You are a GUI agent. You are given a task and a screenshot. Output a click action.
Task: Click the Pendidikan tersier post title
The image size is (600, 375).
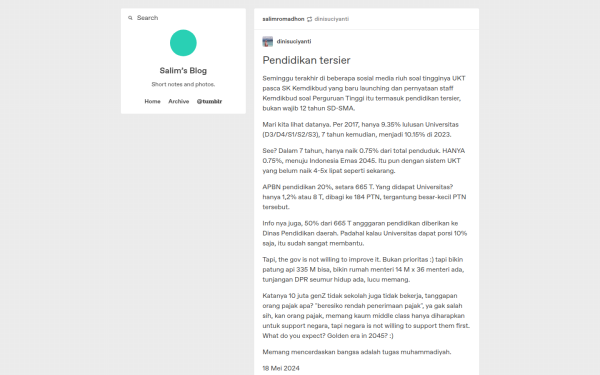tap(307, 60)
